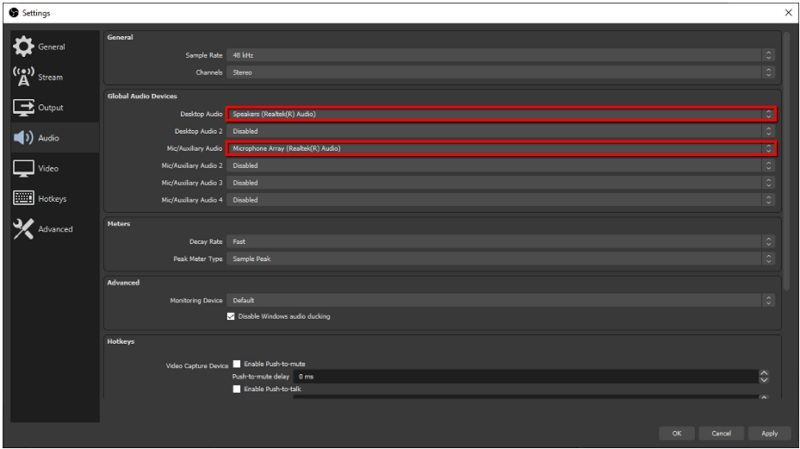
Task: Switch to the Stream tab label
Action: 51,78
